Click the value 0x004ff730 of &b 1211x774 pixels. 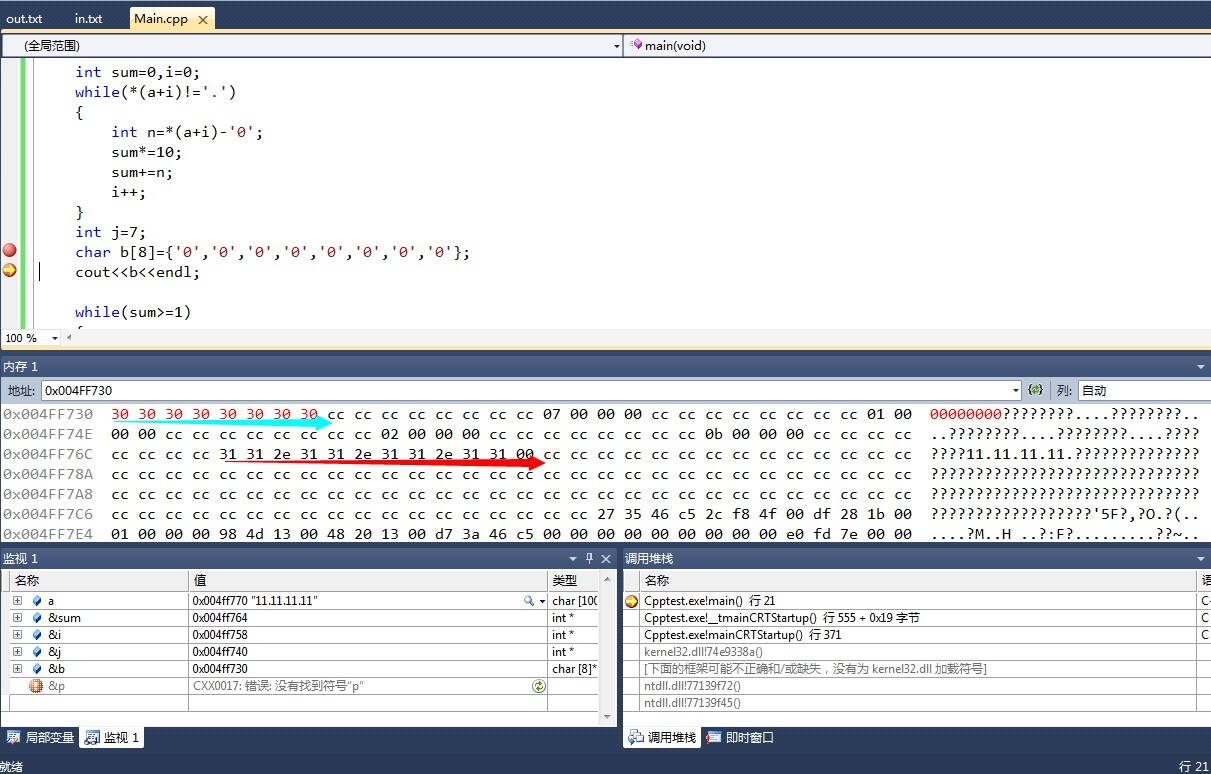pyautogui.click(x=220, y=669)
